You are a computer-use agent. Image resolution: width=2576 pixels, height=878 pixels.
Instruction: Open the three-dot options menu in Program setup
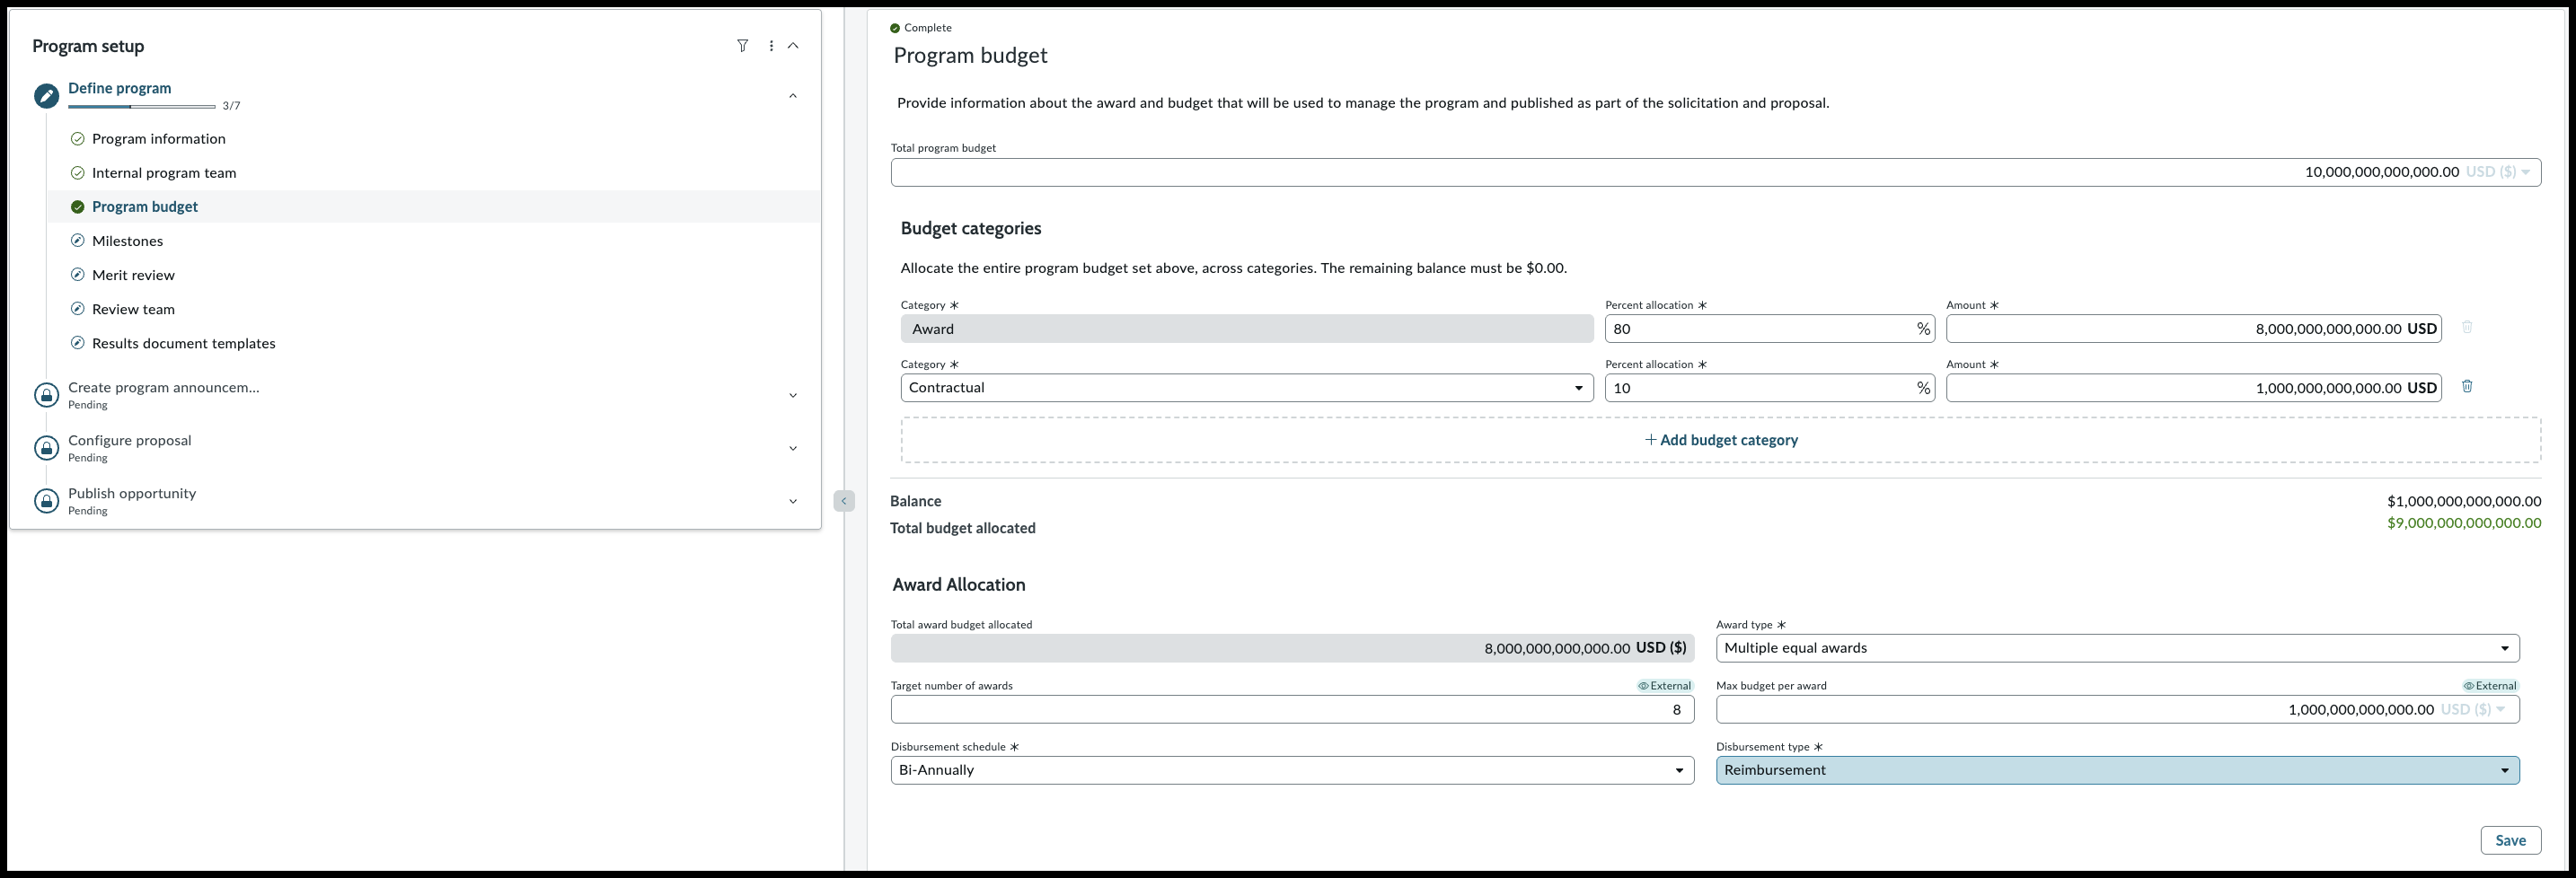pyautogui.click(x=771, y=46)
